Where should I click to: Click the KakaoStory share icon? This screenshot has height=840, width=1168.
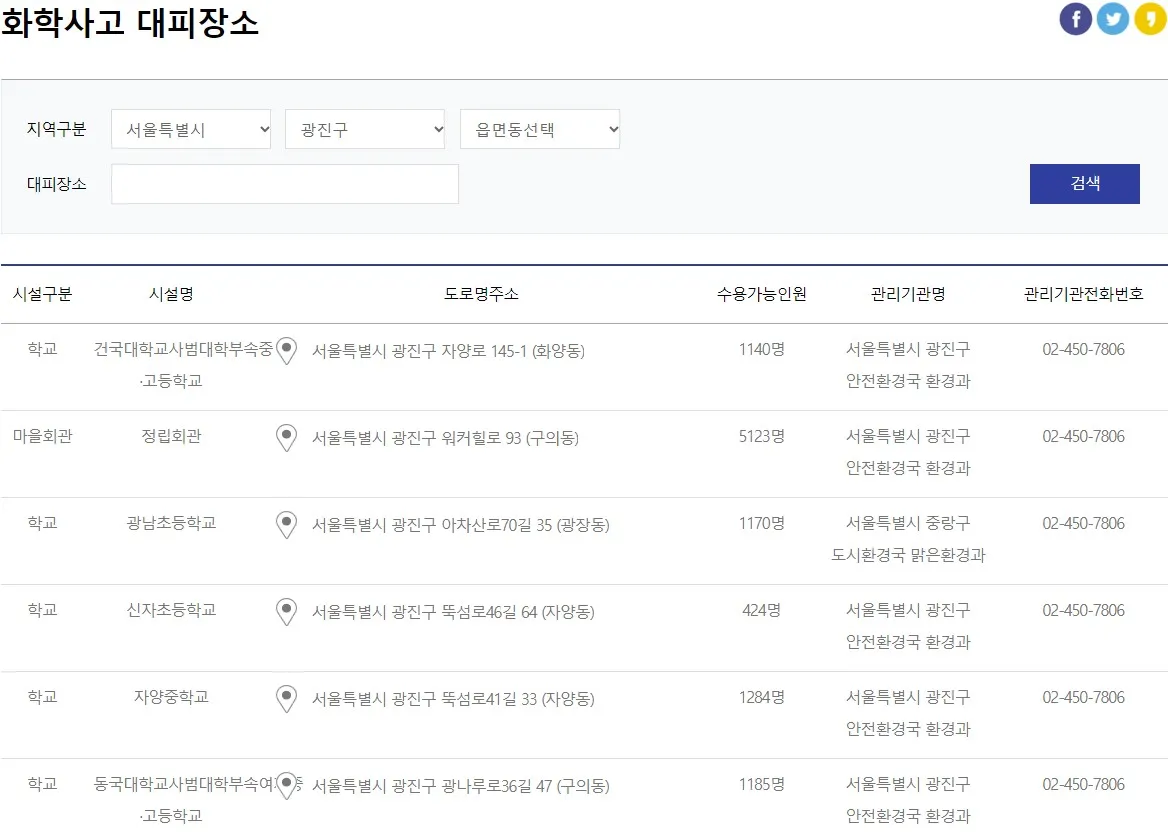1149,18
